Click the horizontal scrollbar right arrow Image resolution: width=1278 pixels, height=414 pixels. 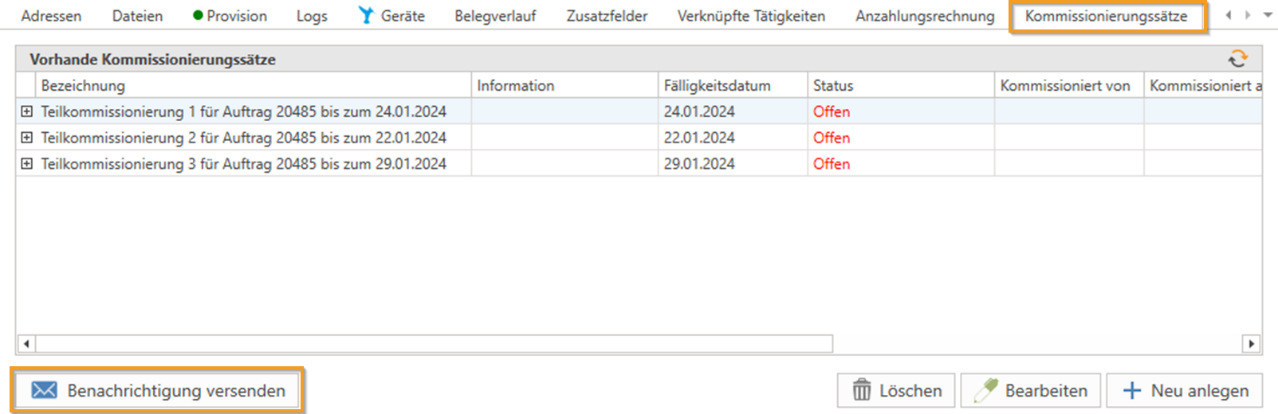click(1251, 344)
